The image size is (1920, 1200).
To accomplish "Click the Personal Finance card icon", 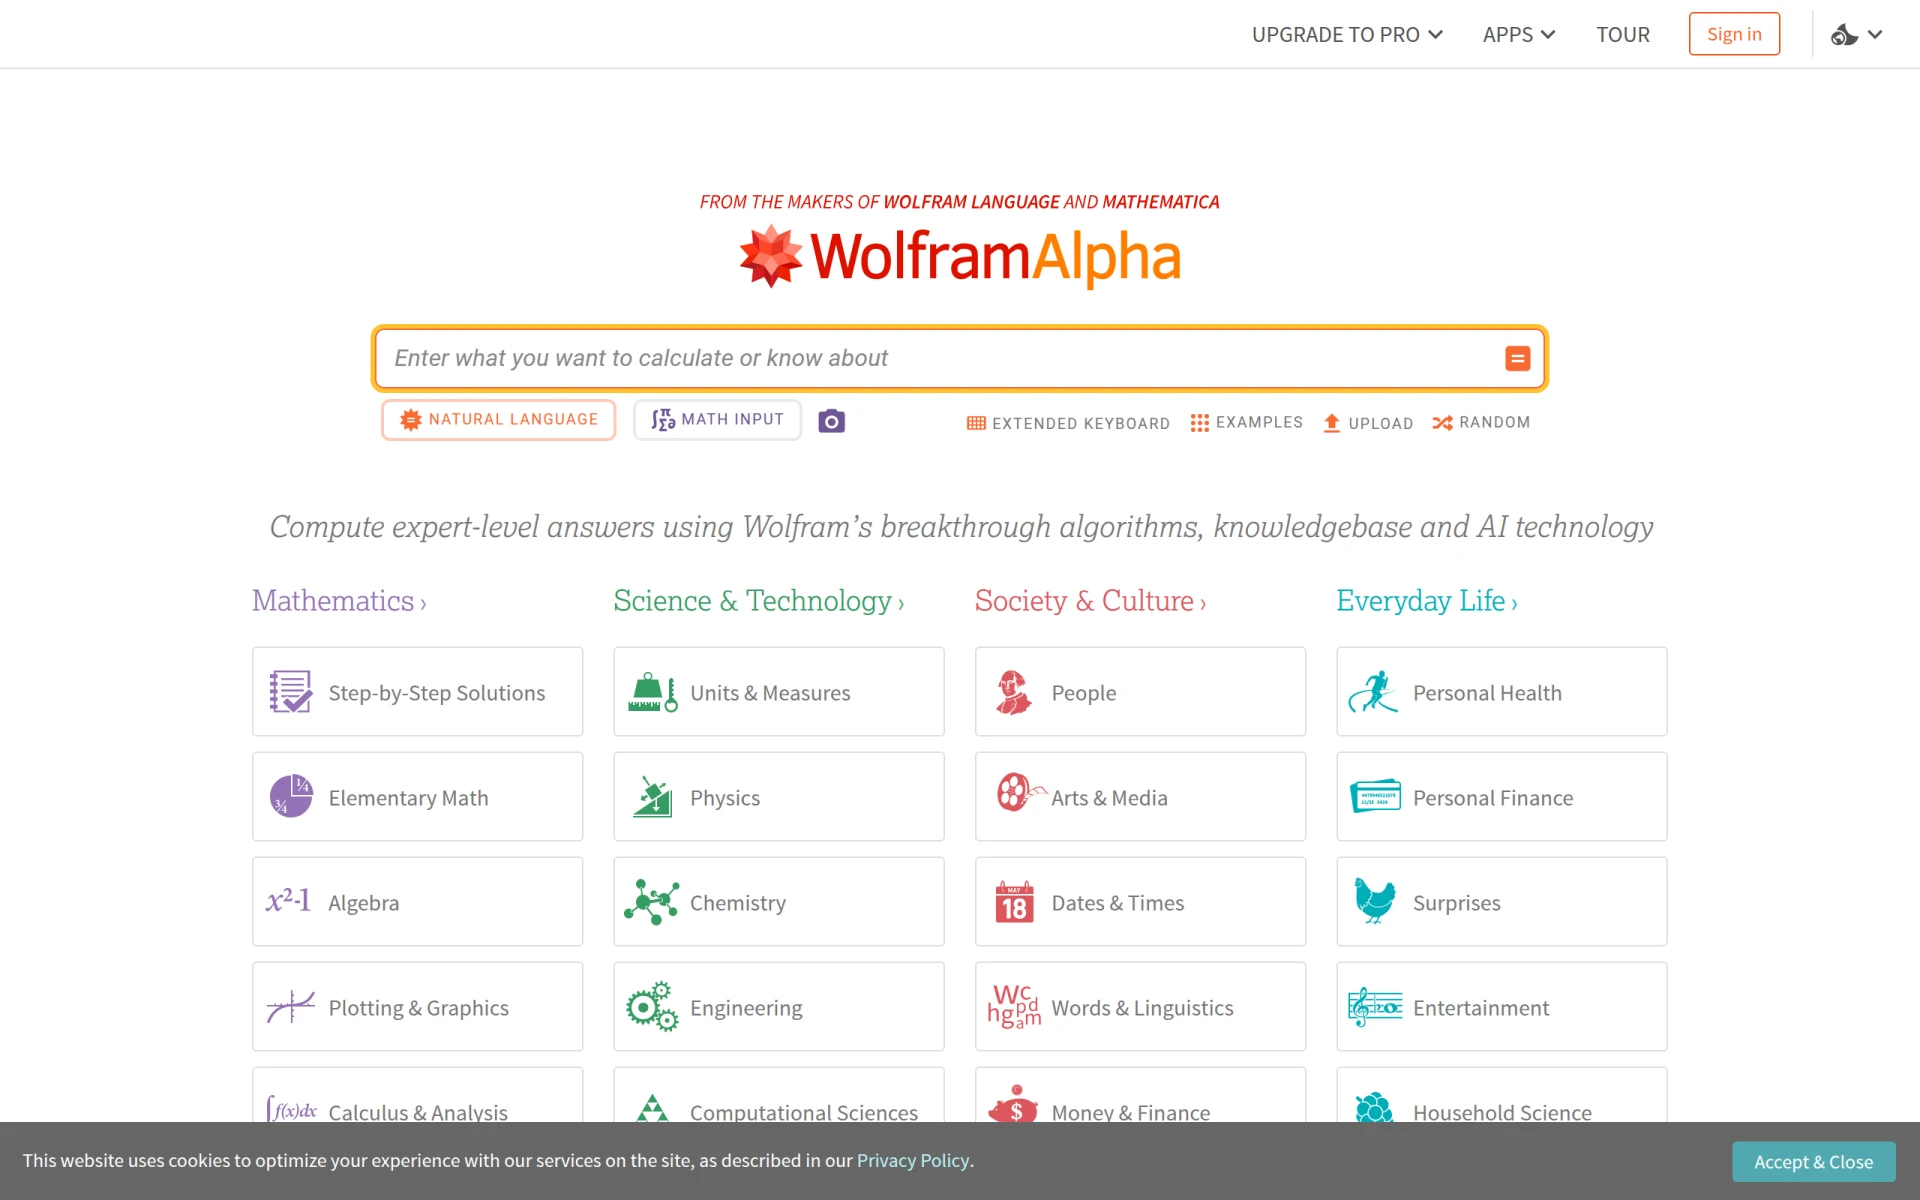I will (1375, 796).
